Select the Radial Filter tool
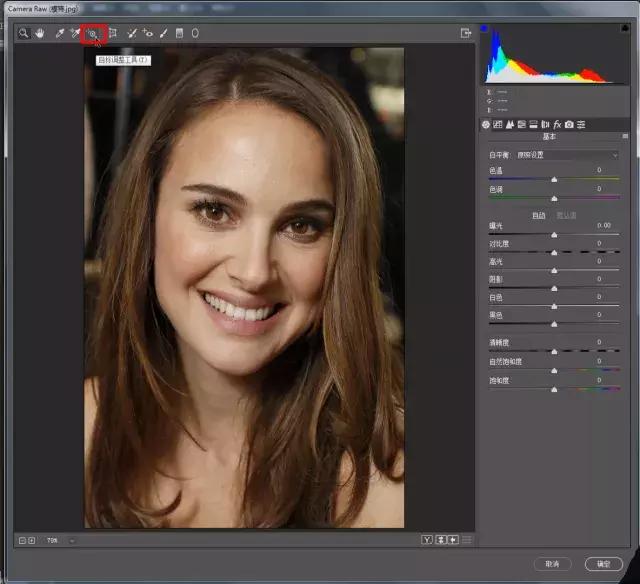Image resolution: width=640 pixels, height=584 pixels. 195,33
